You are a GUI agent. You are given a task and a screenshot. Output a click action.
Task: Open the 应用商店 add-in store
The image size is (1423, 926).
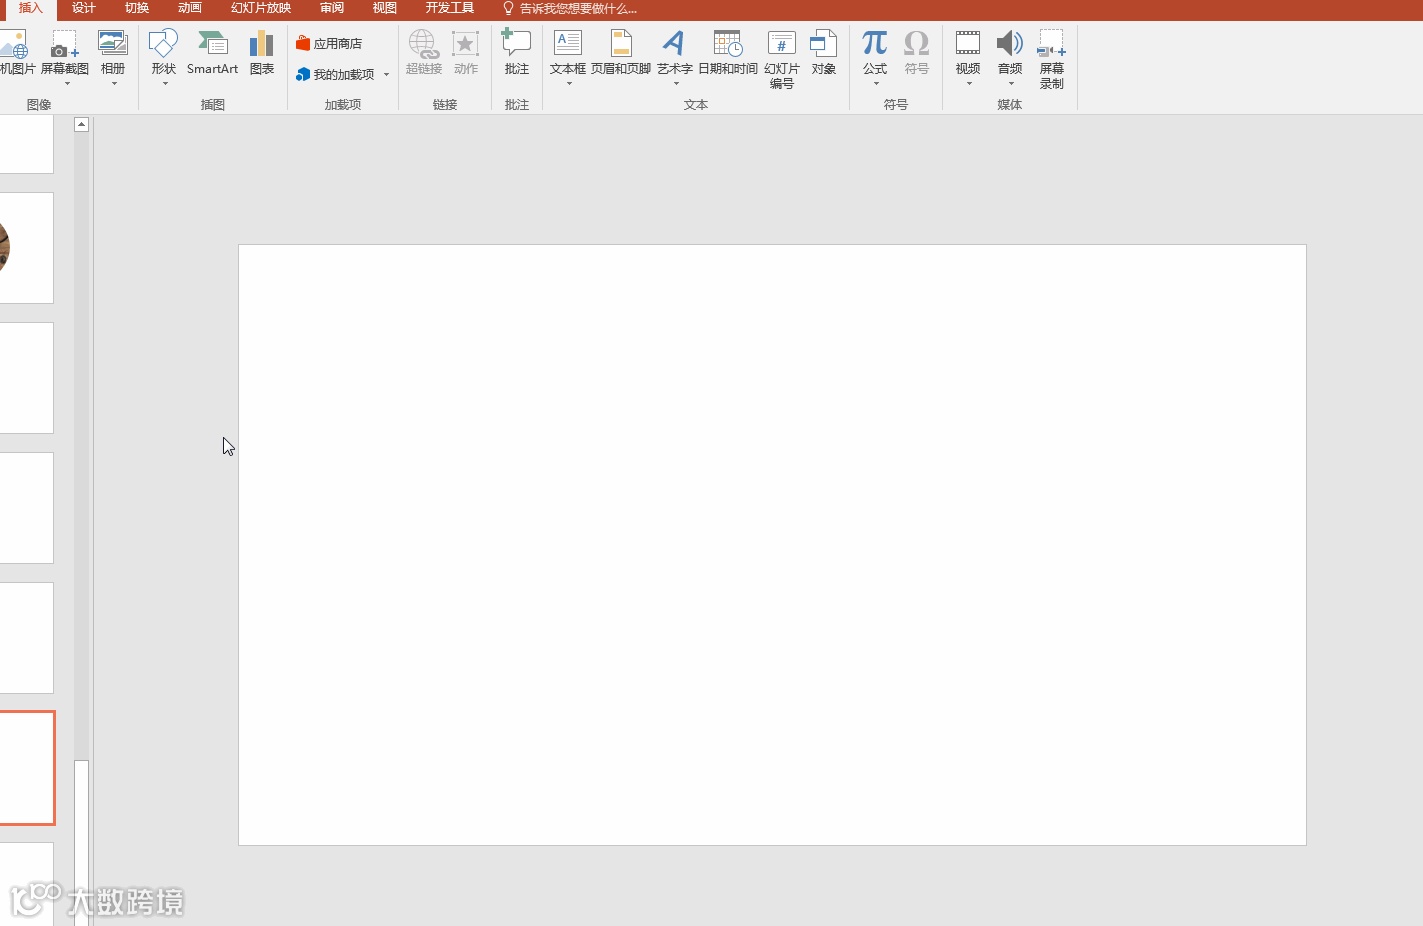click(329, 44)
